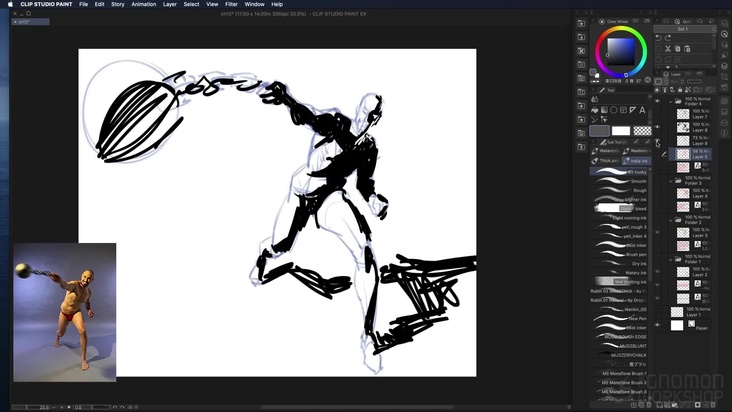This screenshot has height=412, width=732.
Task: Hide the Paper layer
Action: (x=658, y=326)
